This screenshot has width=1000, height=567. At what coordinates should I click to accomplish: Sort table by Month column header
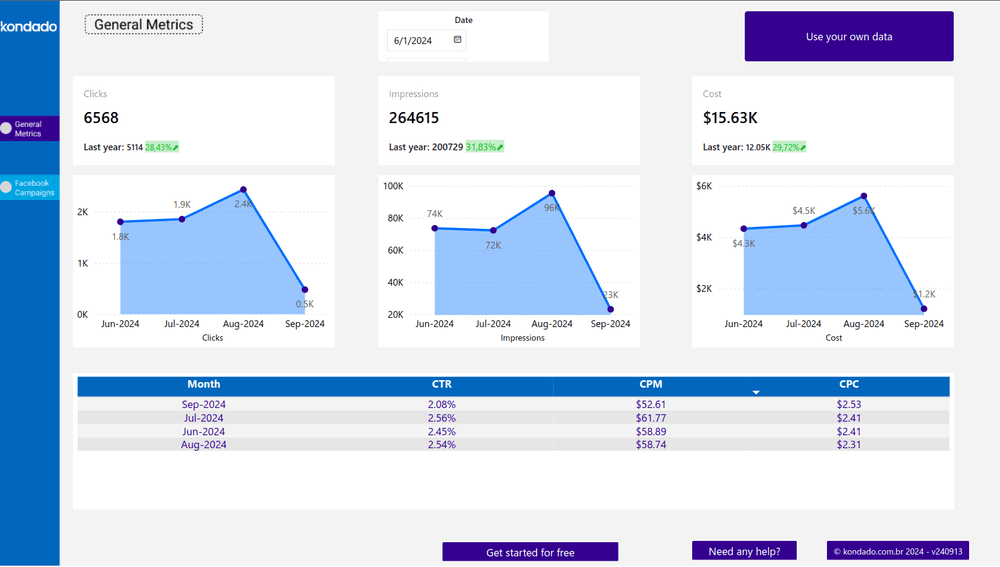(203, 384)
